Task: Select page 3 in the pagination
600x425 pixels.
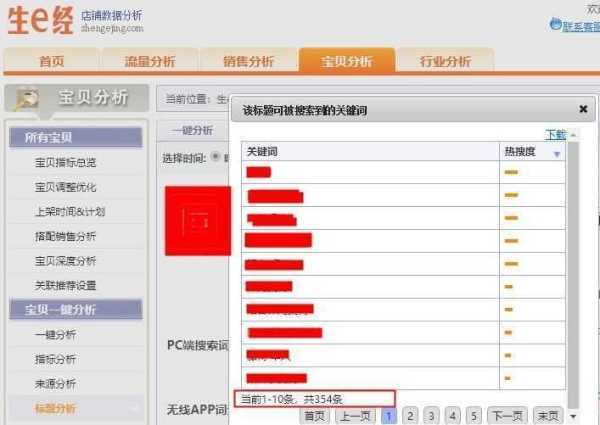Action: pyautogui.click(x=431, y=415)
